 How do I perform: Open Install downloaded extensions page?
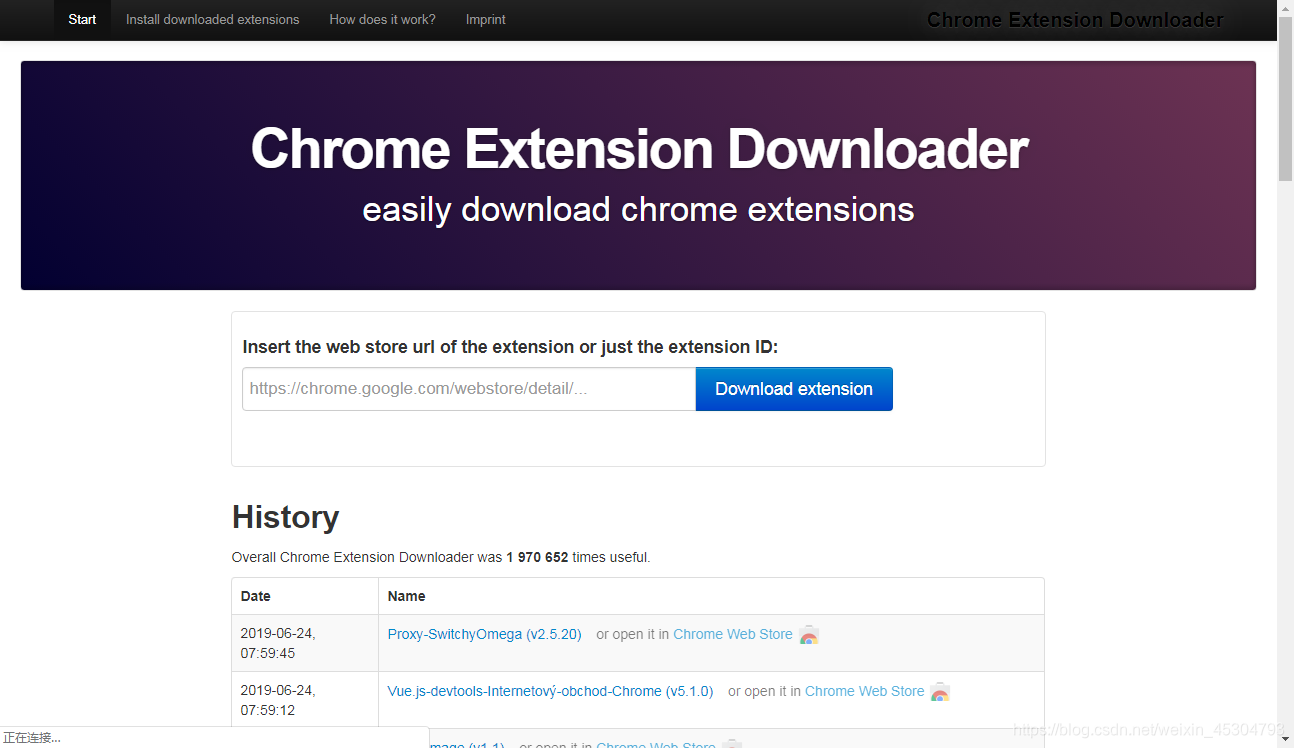pos(212,20)
